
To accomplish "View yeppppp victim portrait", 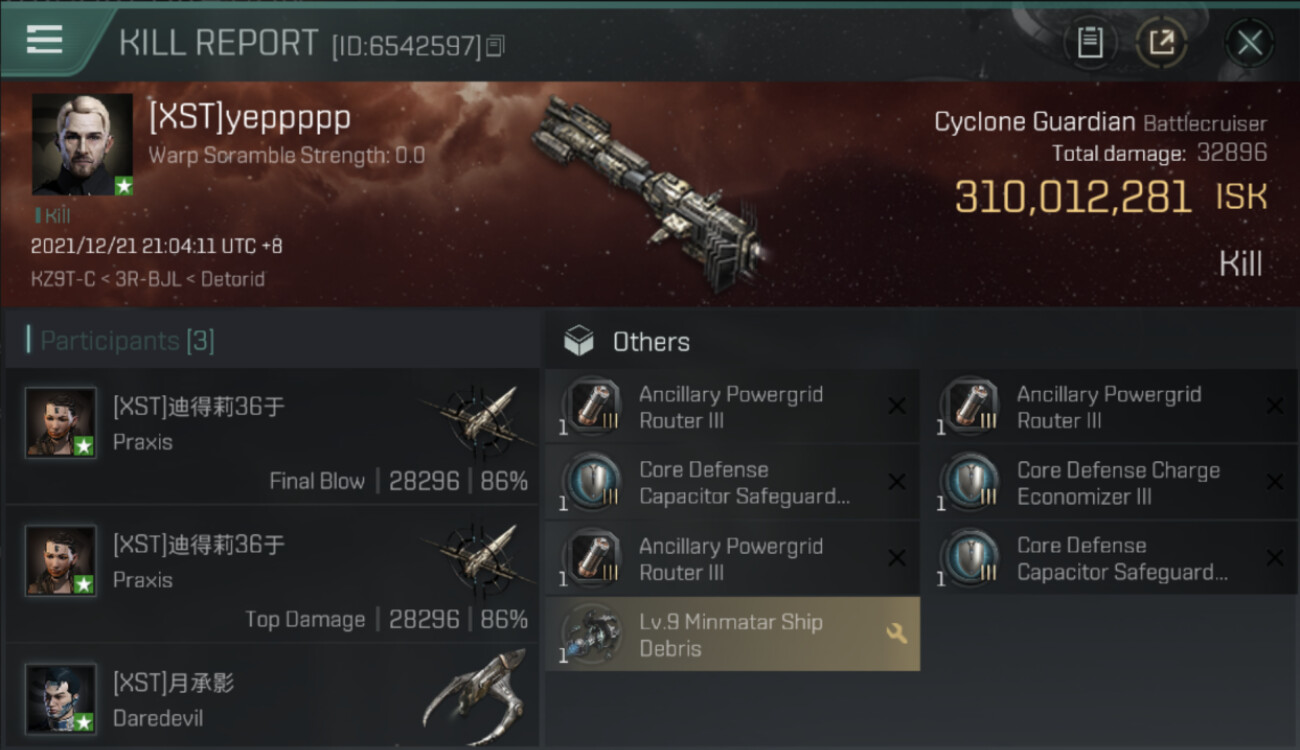I will 82,144.
